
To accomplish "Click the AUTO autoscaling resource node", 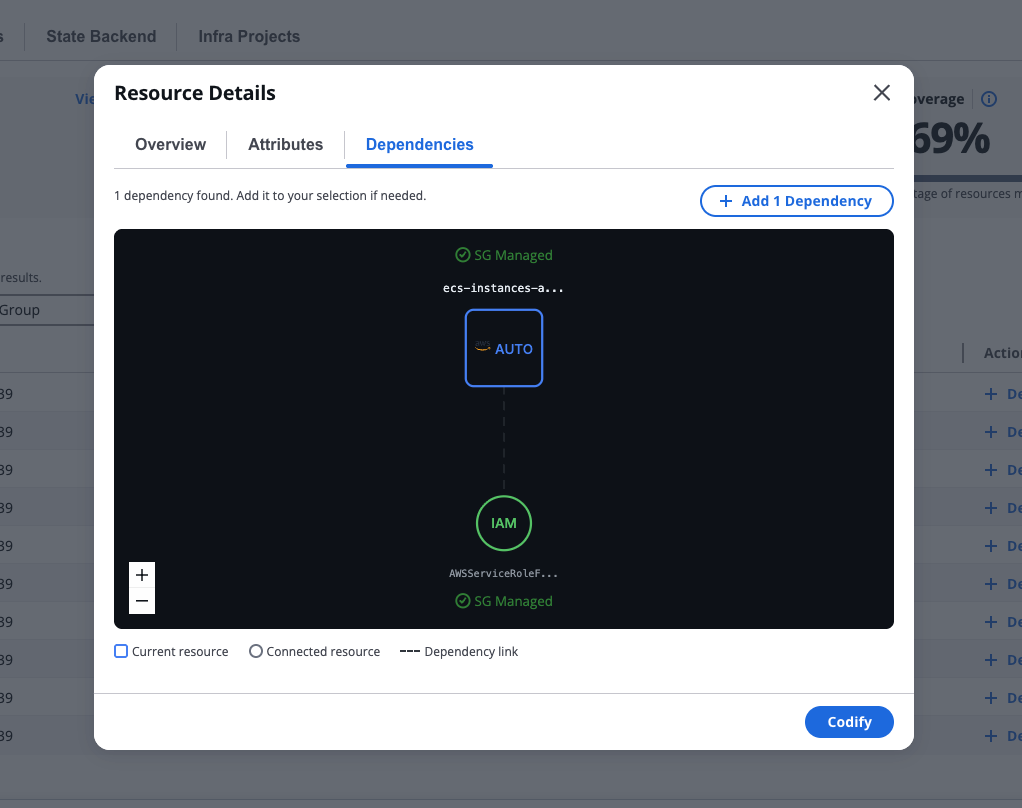I will pyautogui.click(x=504, y=348).
